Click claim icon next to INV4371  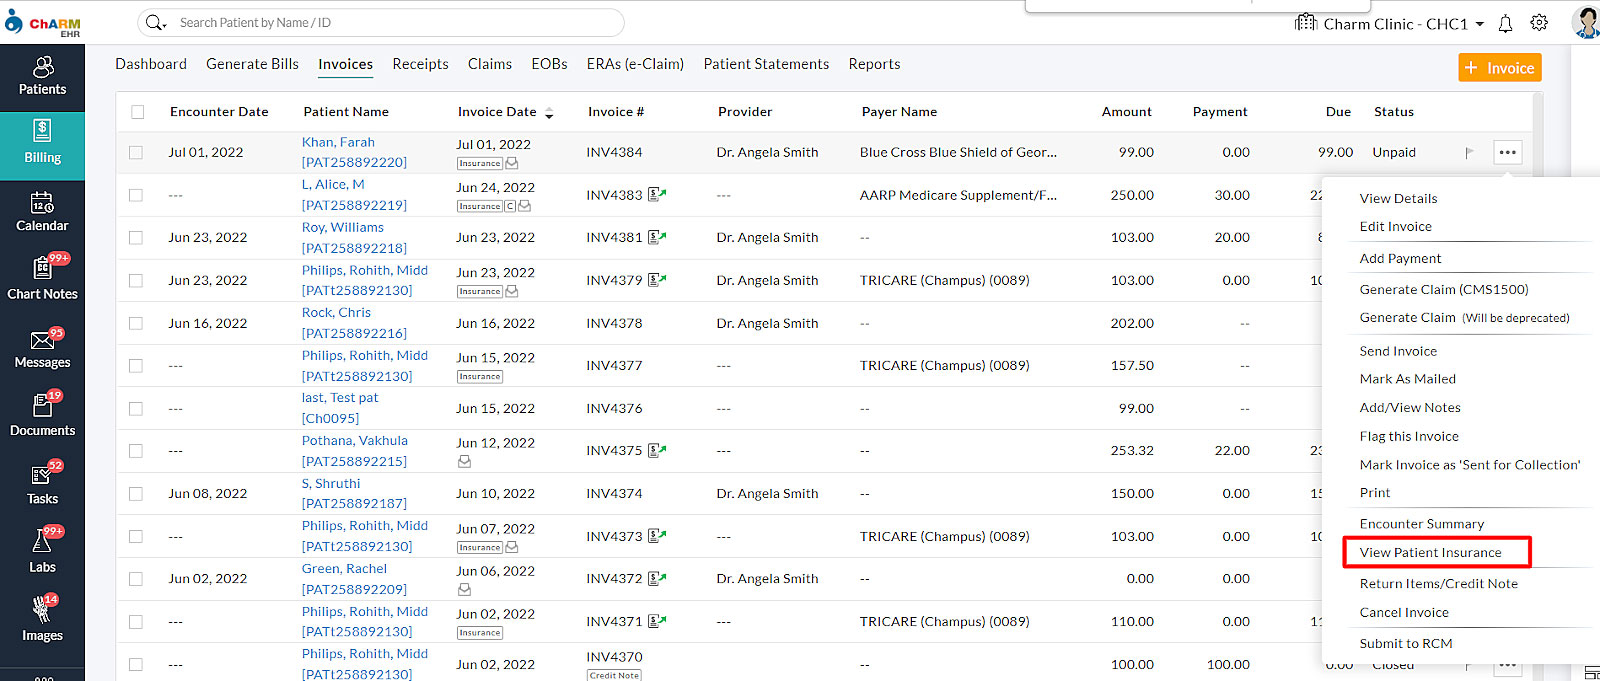click(657, 621)
